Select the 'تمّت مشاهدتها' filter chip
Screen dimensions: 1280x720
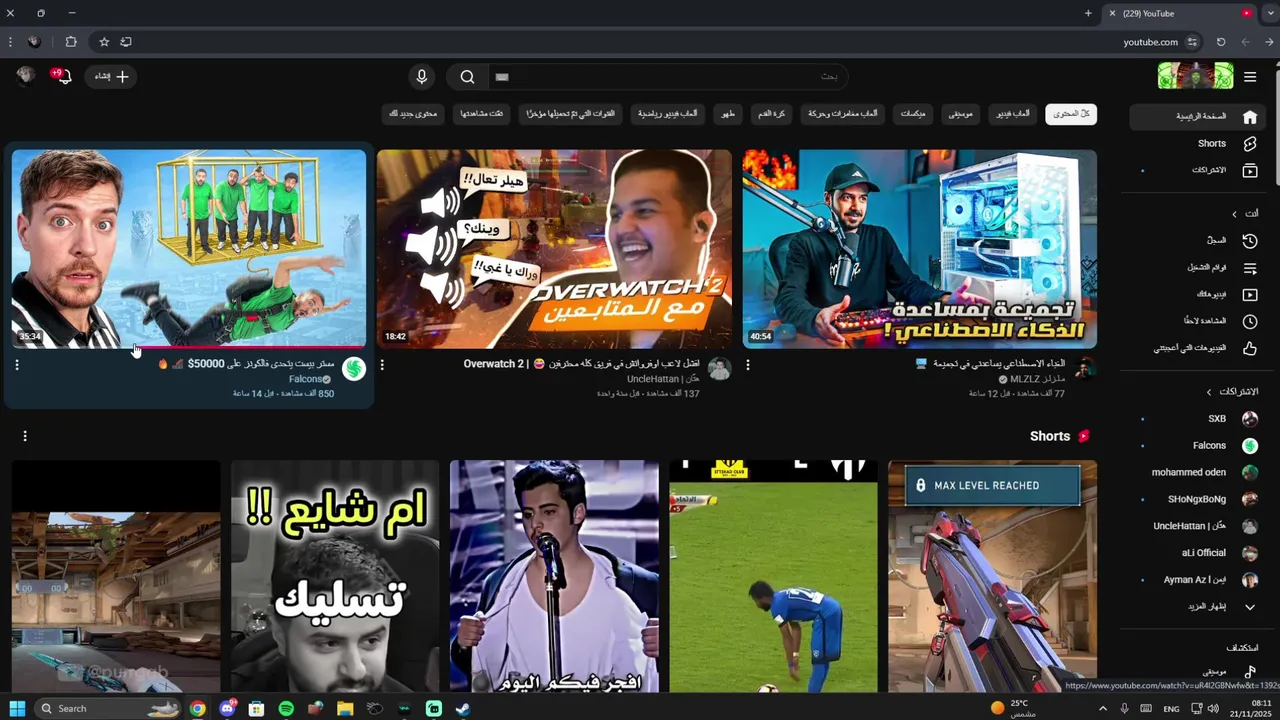[482, 114]
